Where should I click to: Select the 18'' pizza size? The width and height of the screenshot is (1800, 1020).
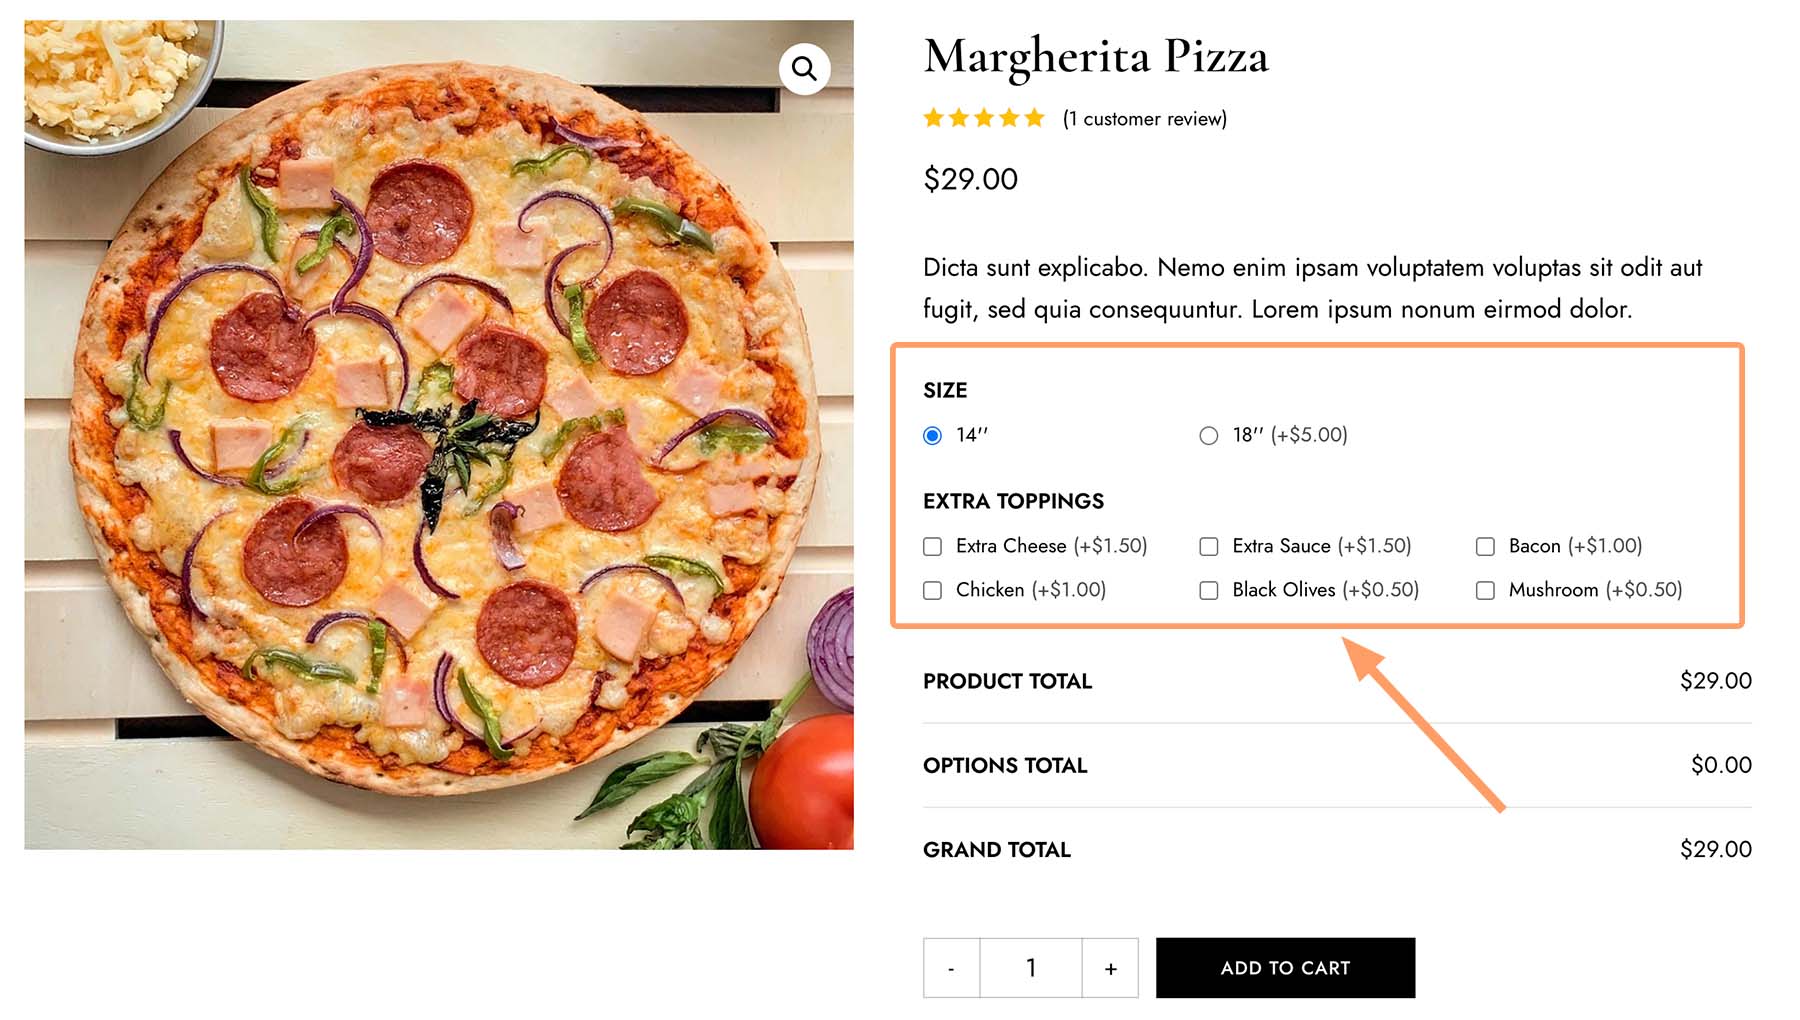[1208, 435]
